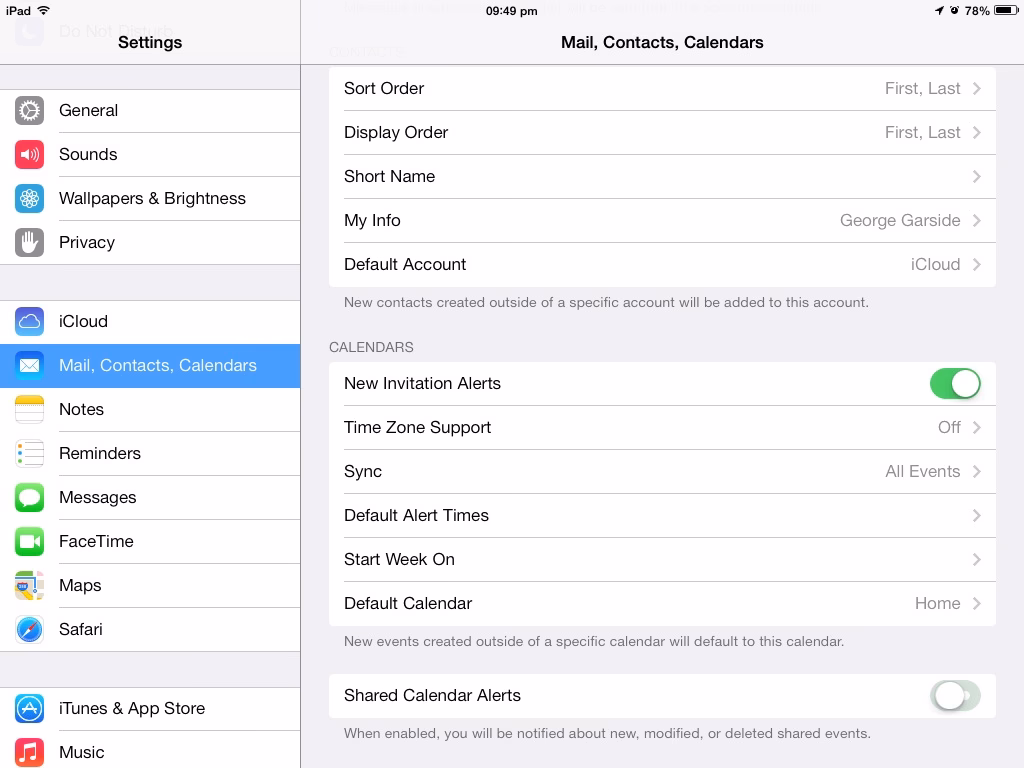Open Display Order chevron
This screenshot has width=1024, height=768.
click(976, 133)
